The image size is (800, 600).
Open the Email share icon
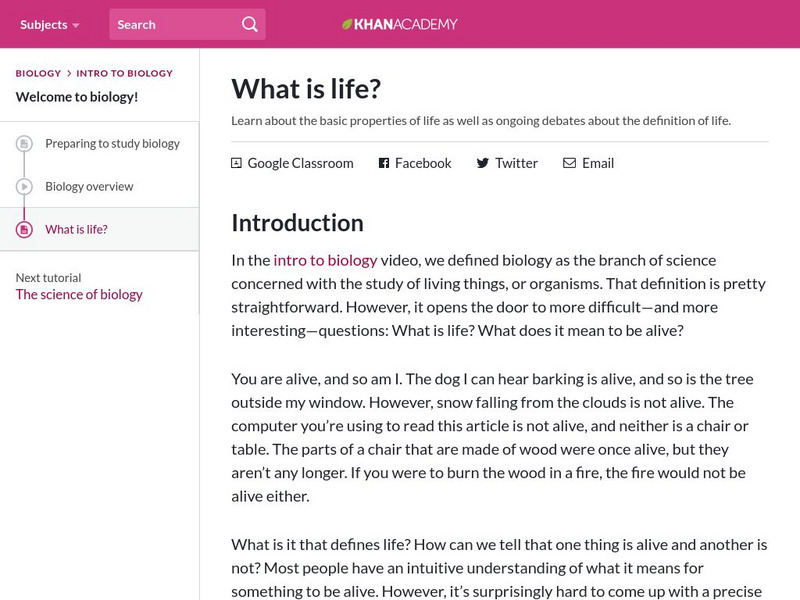pyautogui.click(x=569, y=163)
